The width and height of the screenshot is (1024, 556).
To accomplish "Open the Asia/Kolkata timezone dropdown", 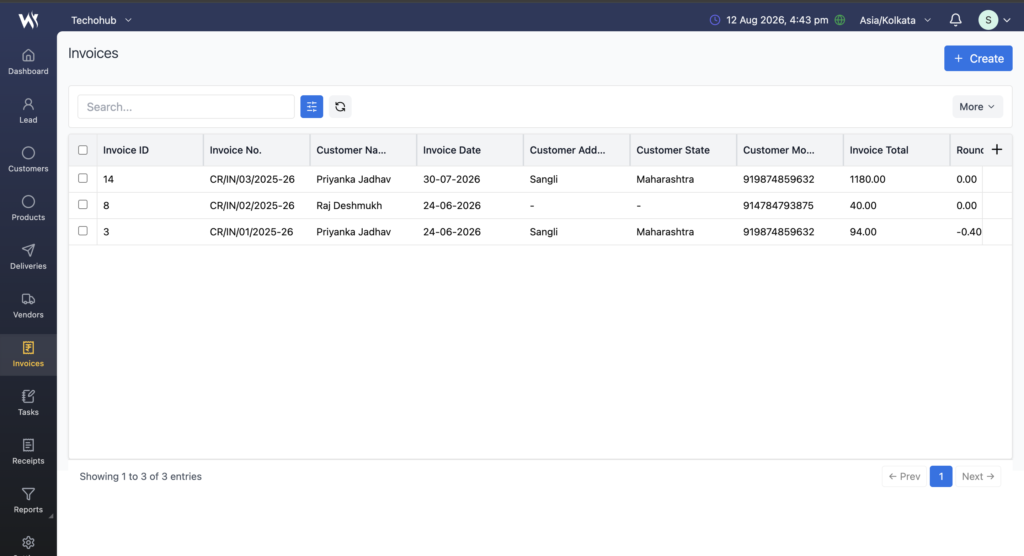I will [x=895, y=20].
